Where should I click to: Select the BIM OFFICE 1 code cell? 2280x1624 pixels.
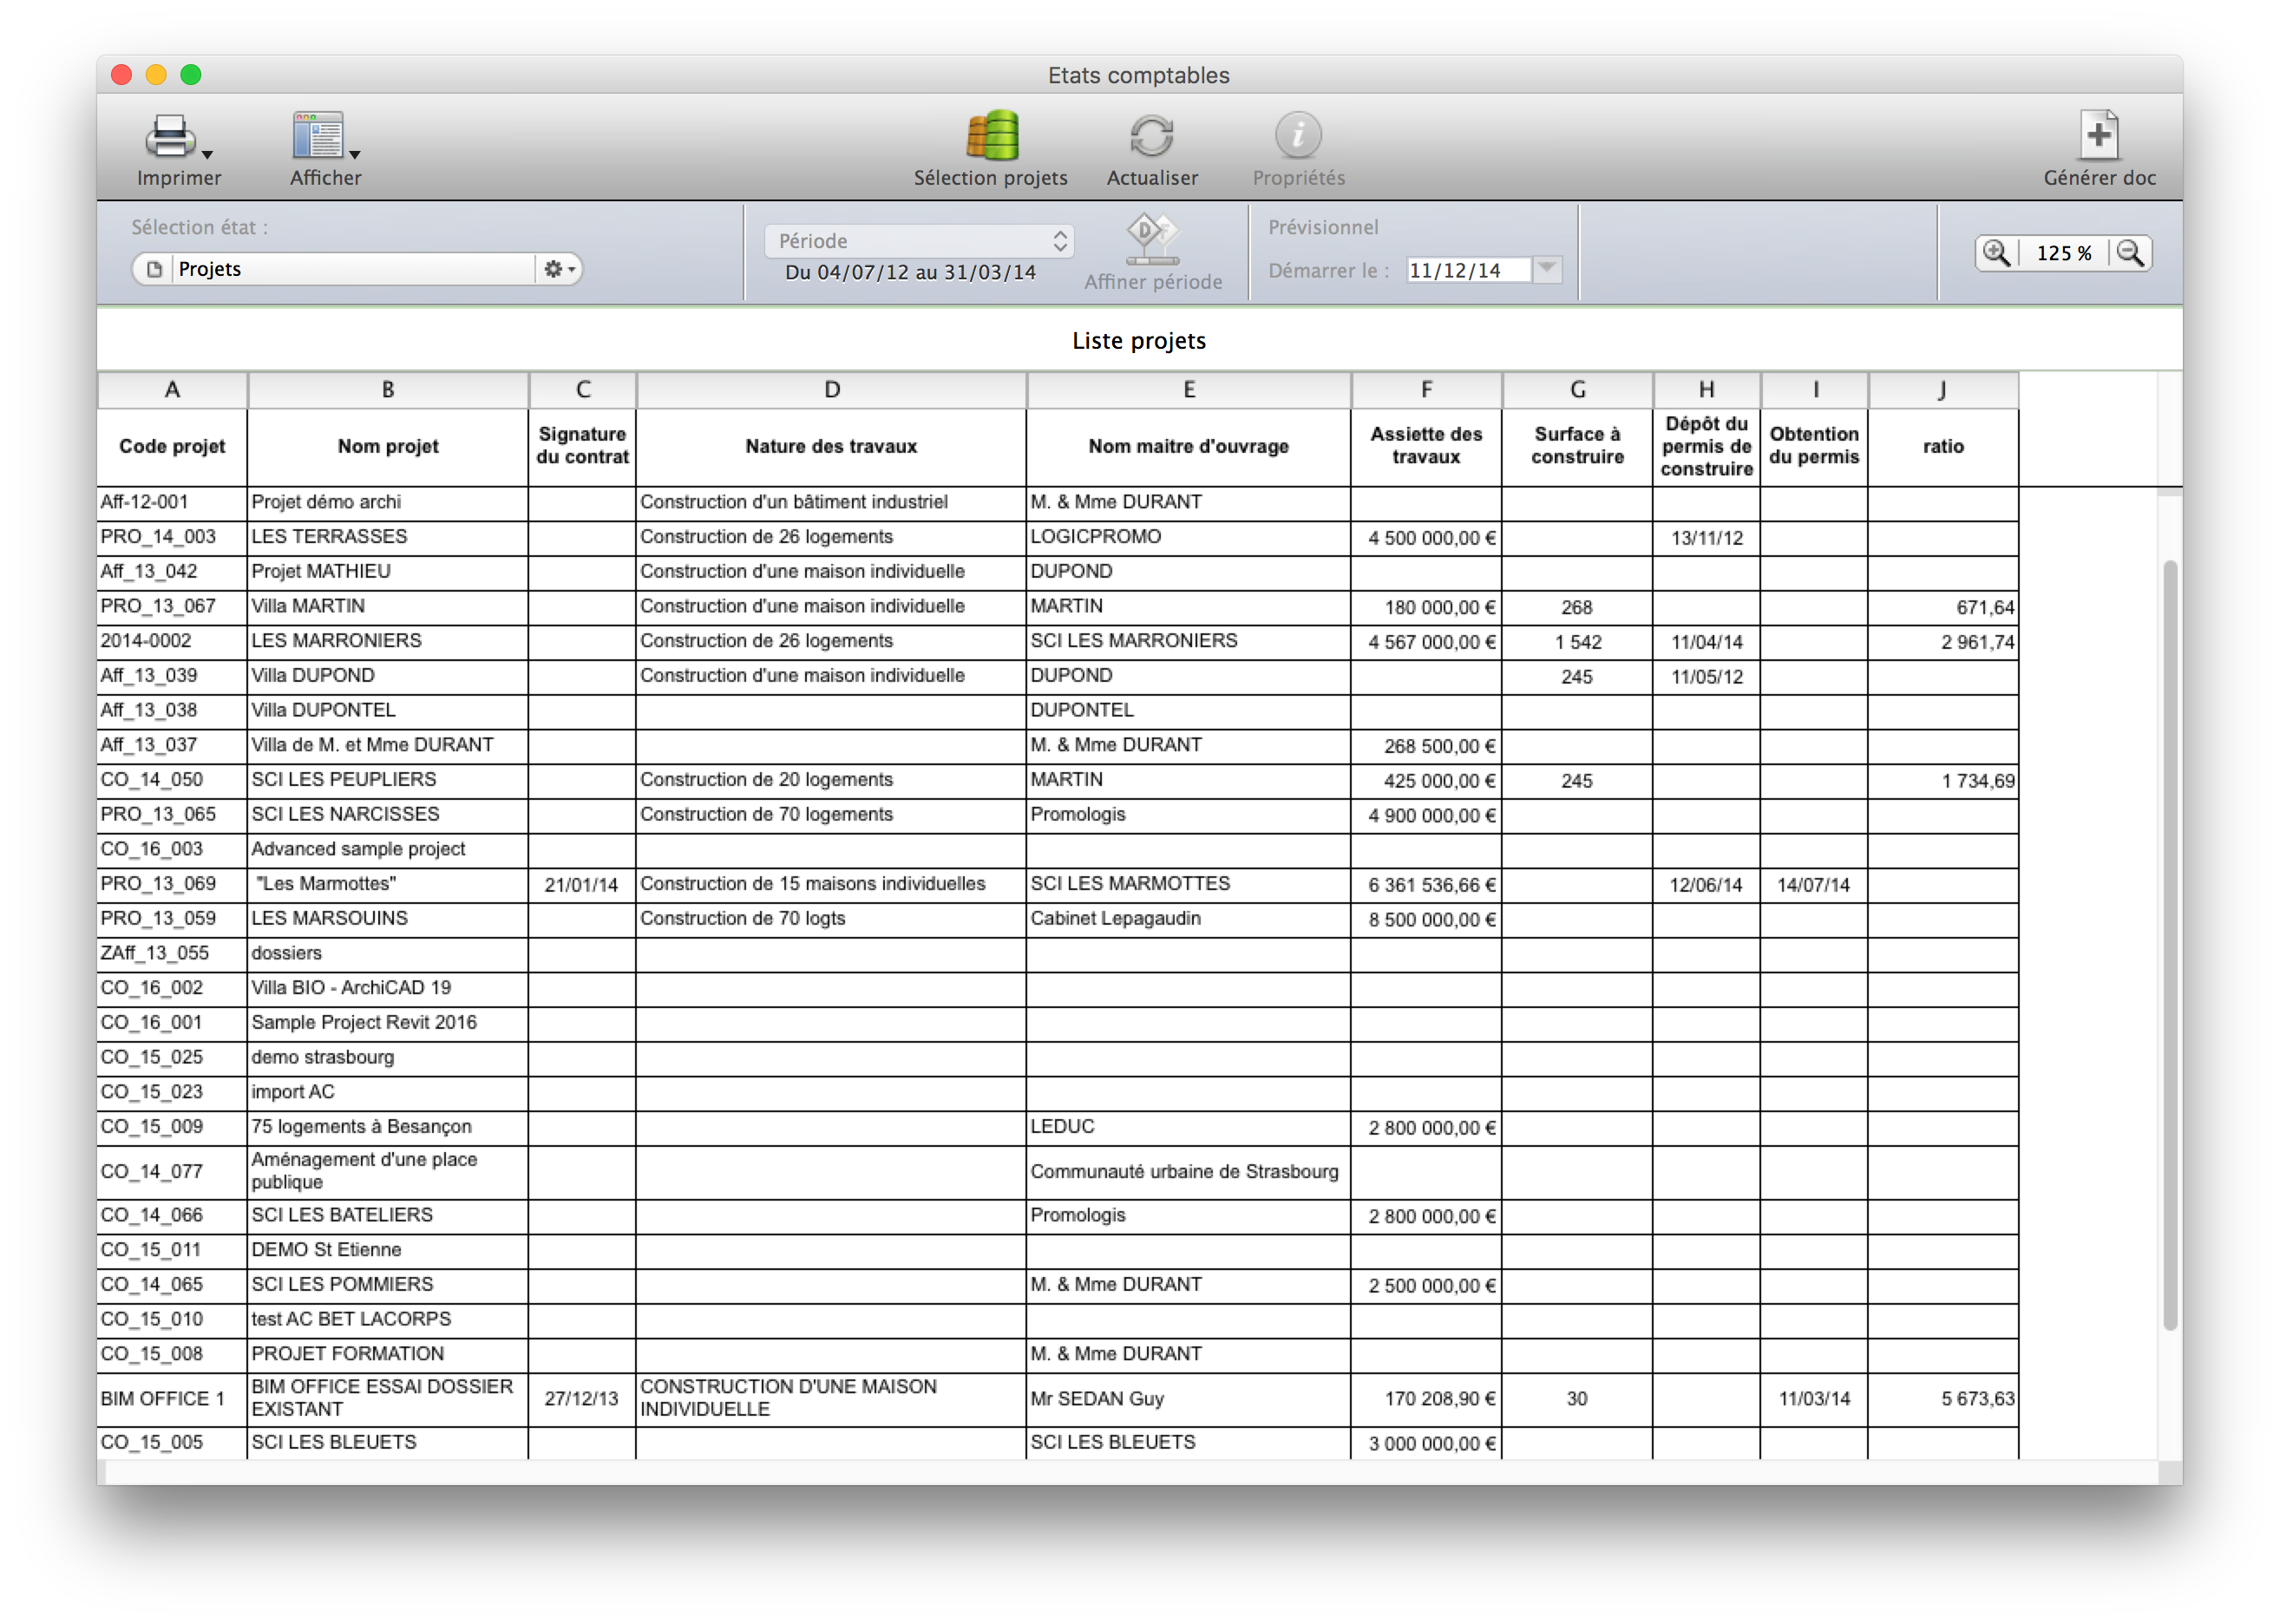(x=172, y=1399)
